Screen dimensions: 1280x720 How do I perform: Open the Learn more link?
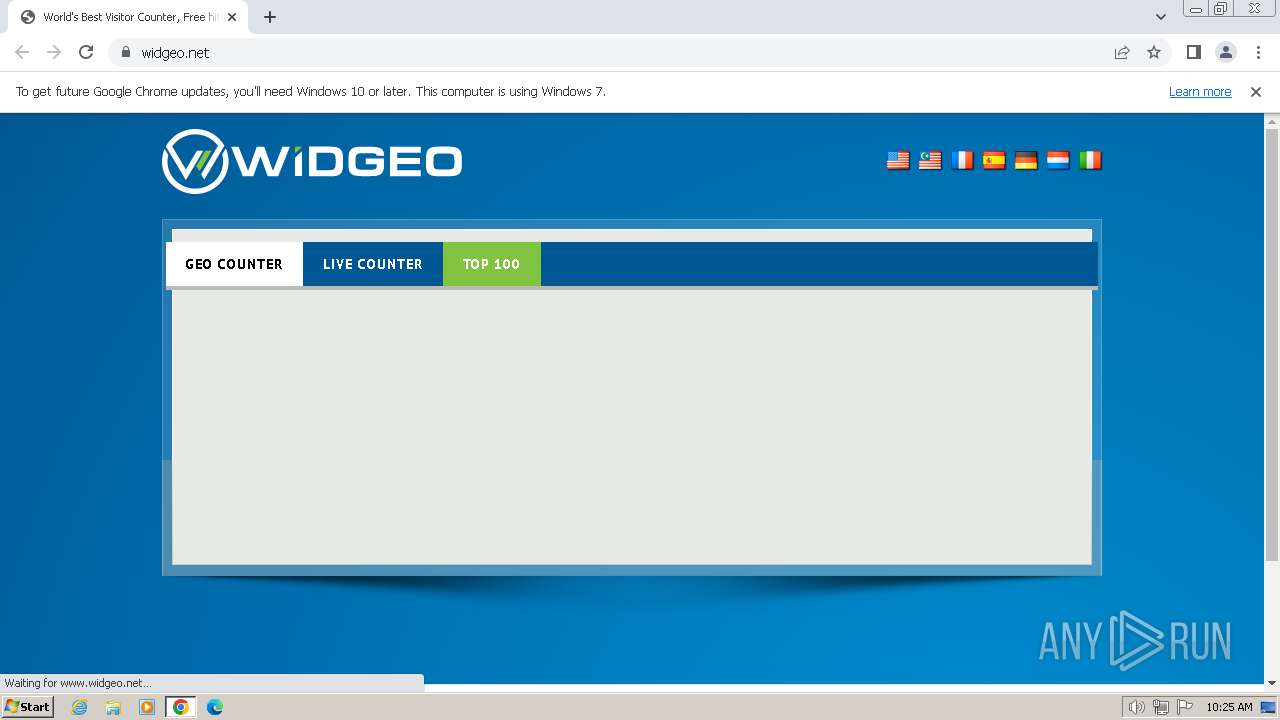pyautogui.click(x=1200, y=91)
